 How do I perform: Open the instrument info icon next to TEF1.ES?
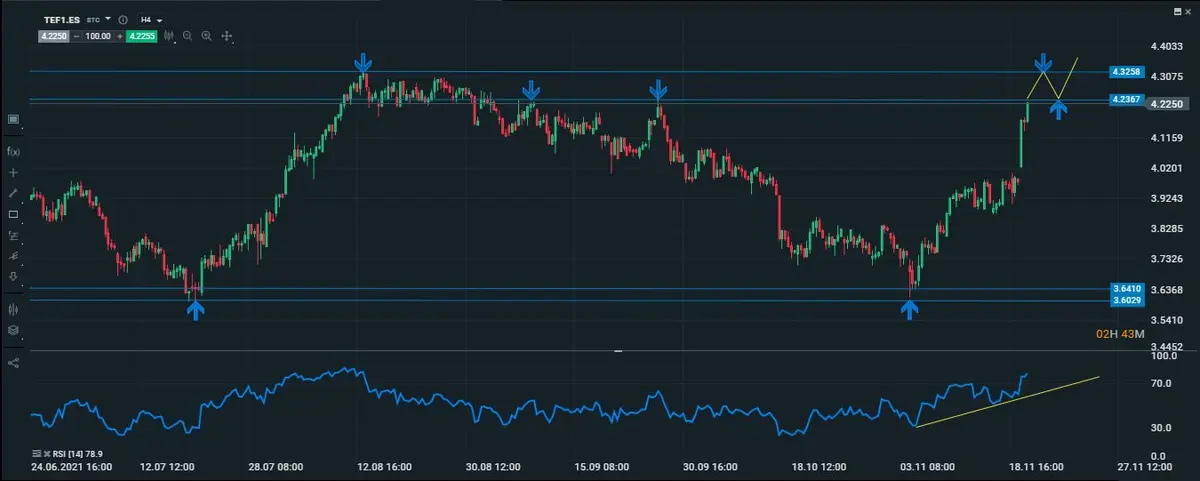[x=122, y=20]
